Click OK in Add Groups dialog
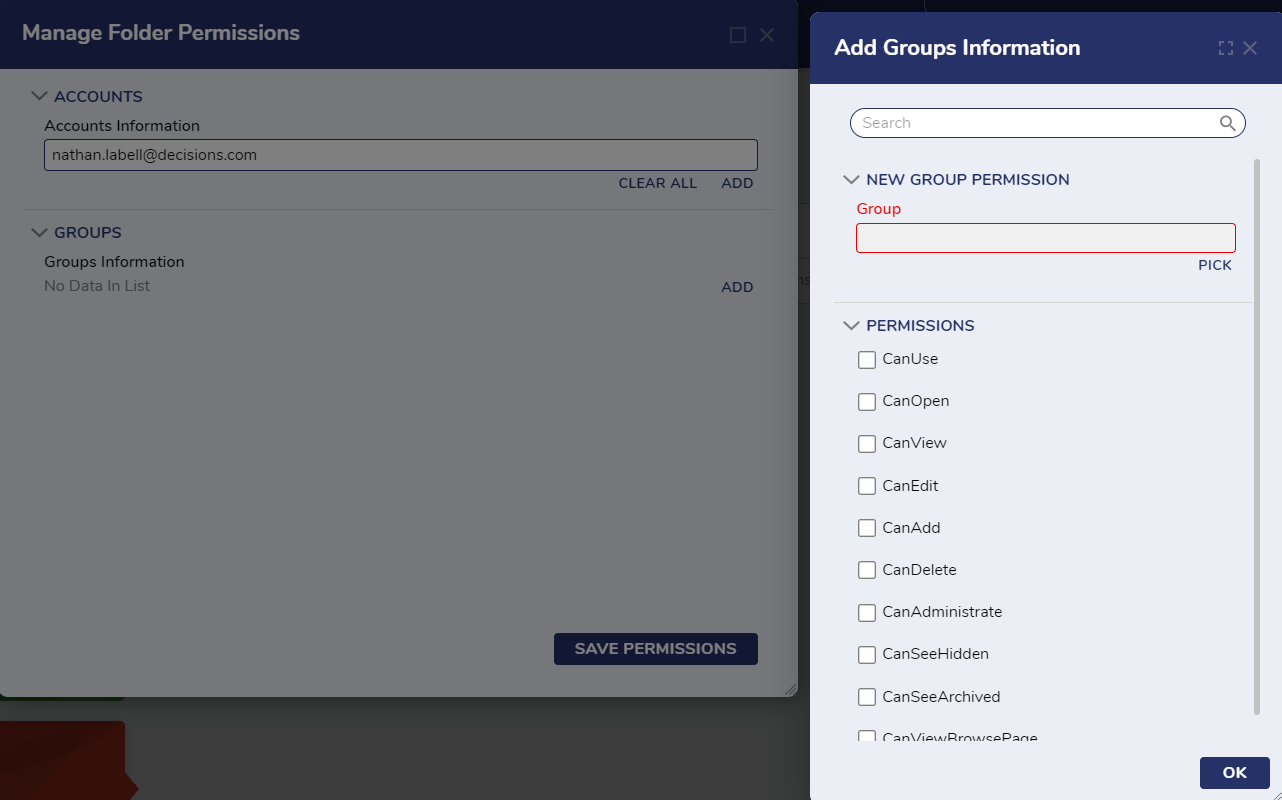1282x800 pixels. 1235,773
